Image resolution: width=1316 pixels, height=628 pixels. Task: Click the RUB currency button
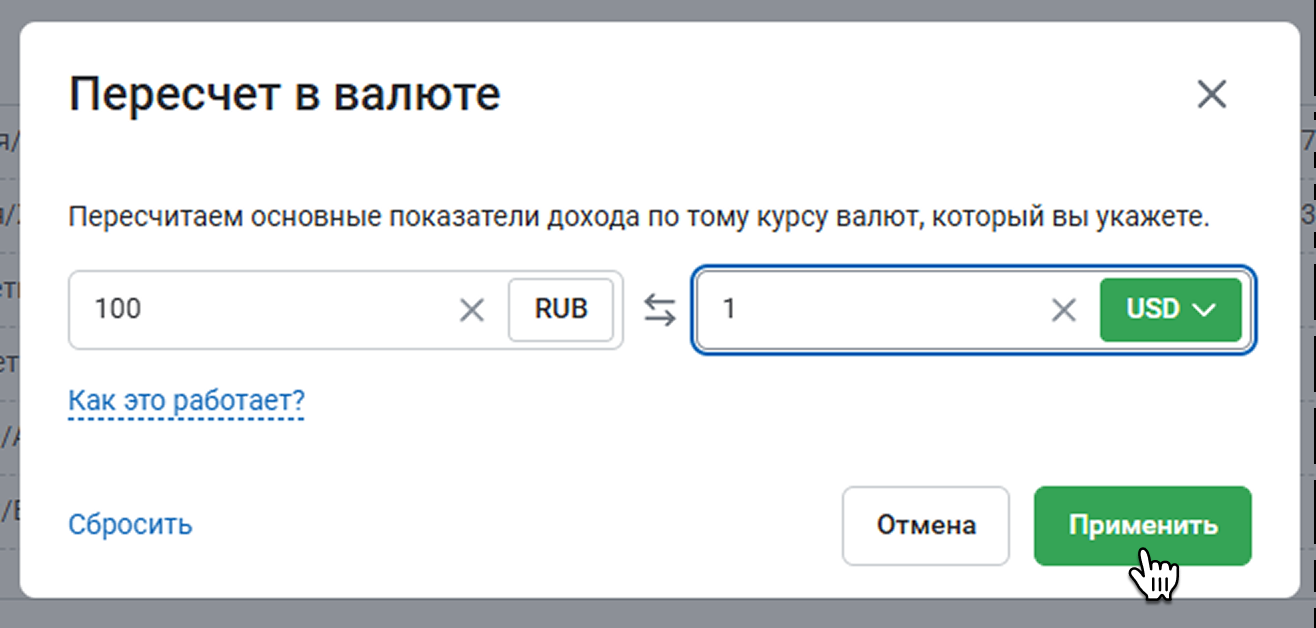(561, 309)
